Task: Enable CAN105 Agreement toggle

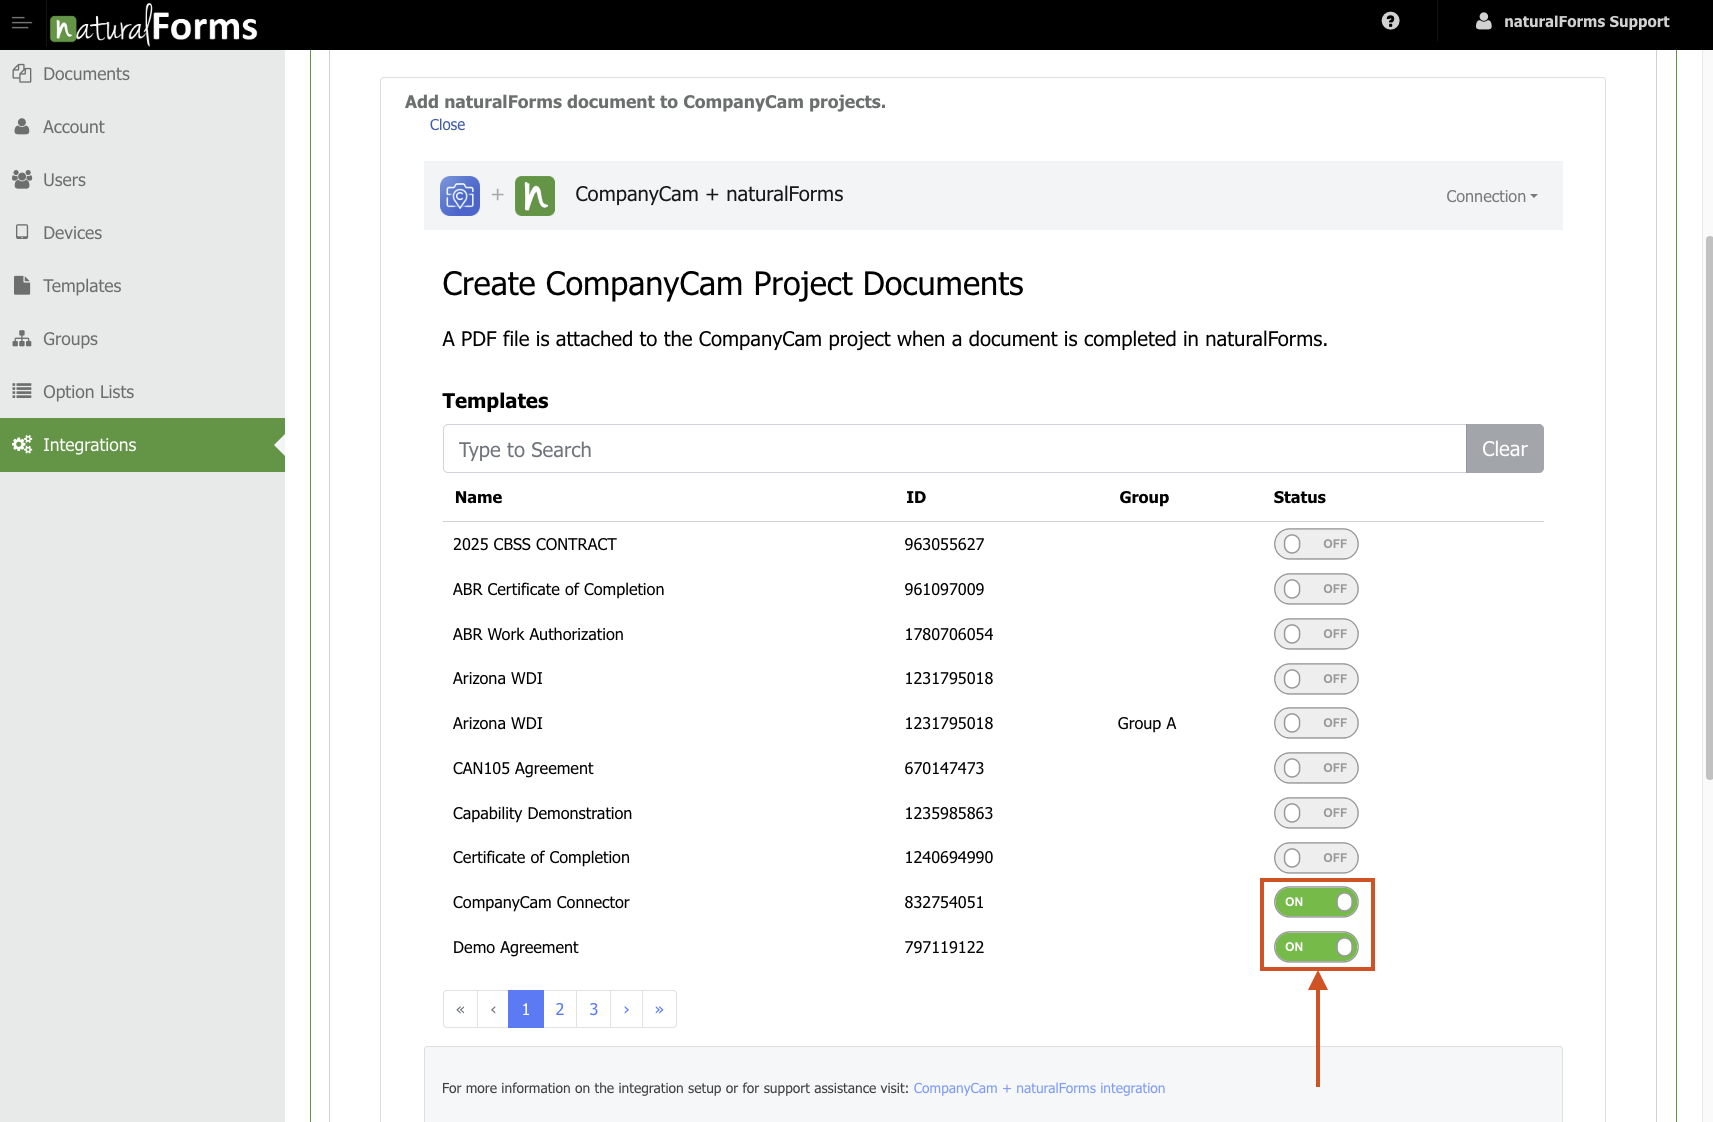Action: (1316, 768)
